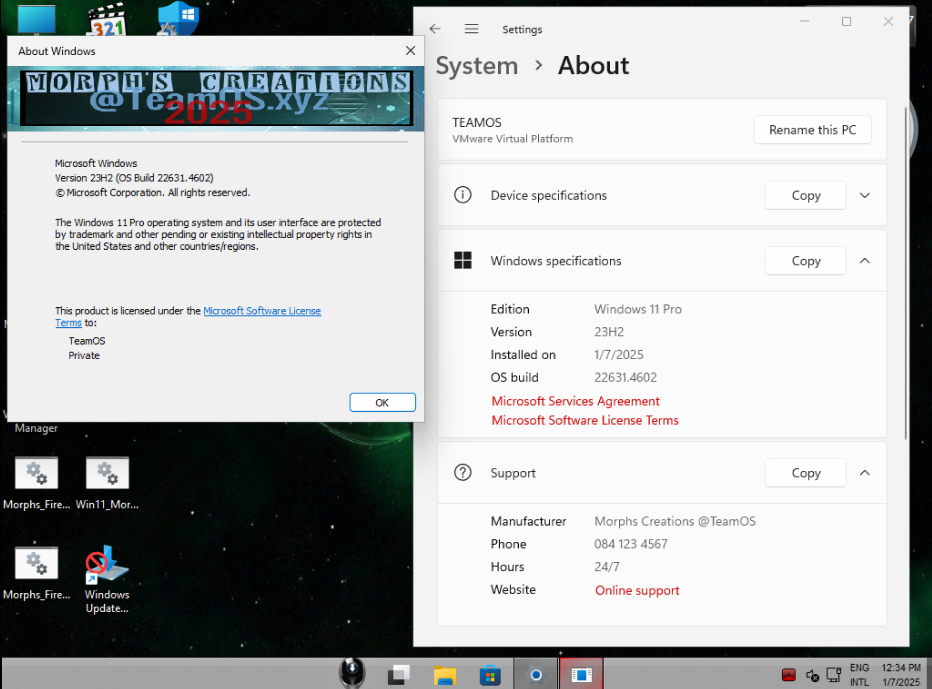
Task: Select the OS build value 22631.4602
Action: coord(625,377)
